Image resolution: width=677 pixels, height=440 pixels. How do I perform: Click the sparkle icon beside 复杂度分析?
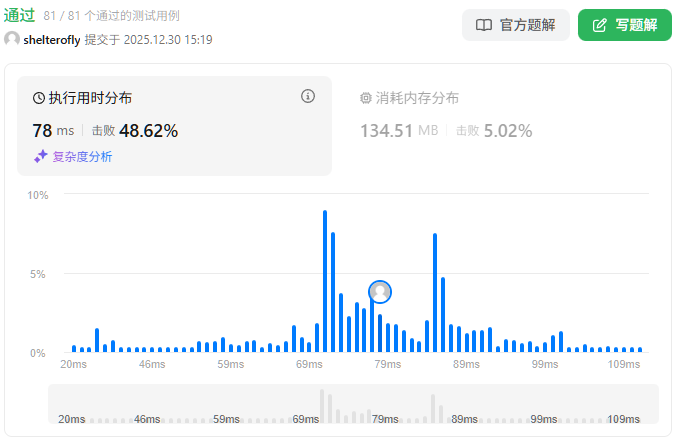click(x=41, y=156)
